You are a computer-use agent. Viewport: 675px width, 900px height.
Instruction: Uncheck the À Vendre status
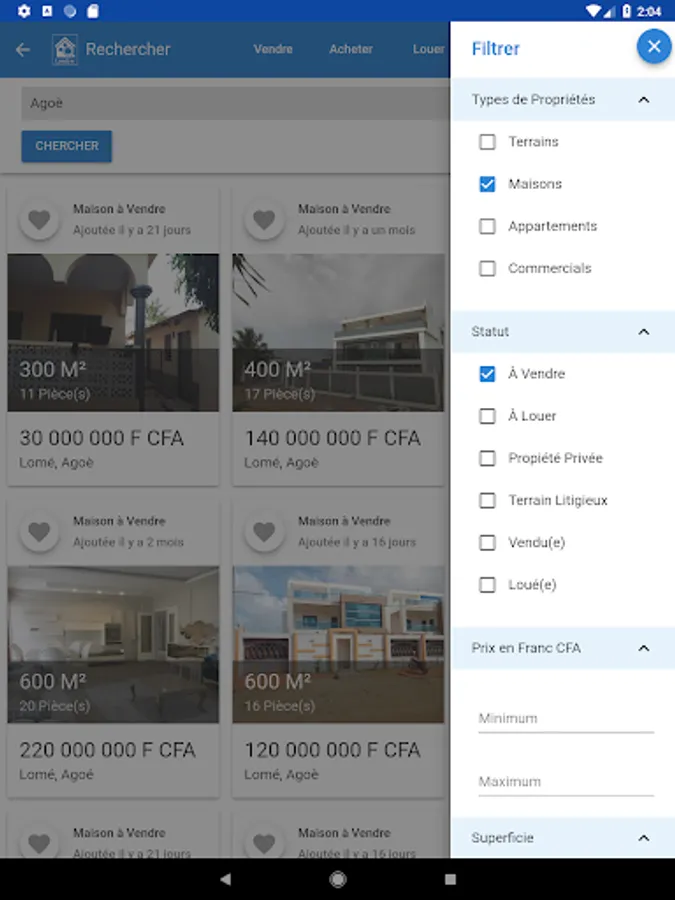(x=487, y=374)
